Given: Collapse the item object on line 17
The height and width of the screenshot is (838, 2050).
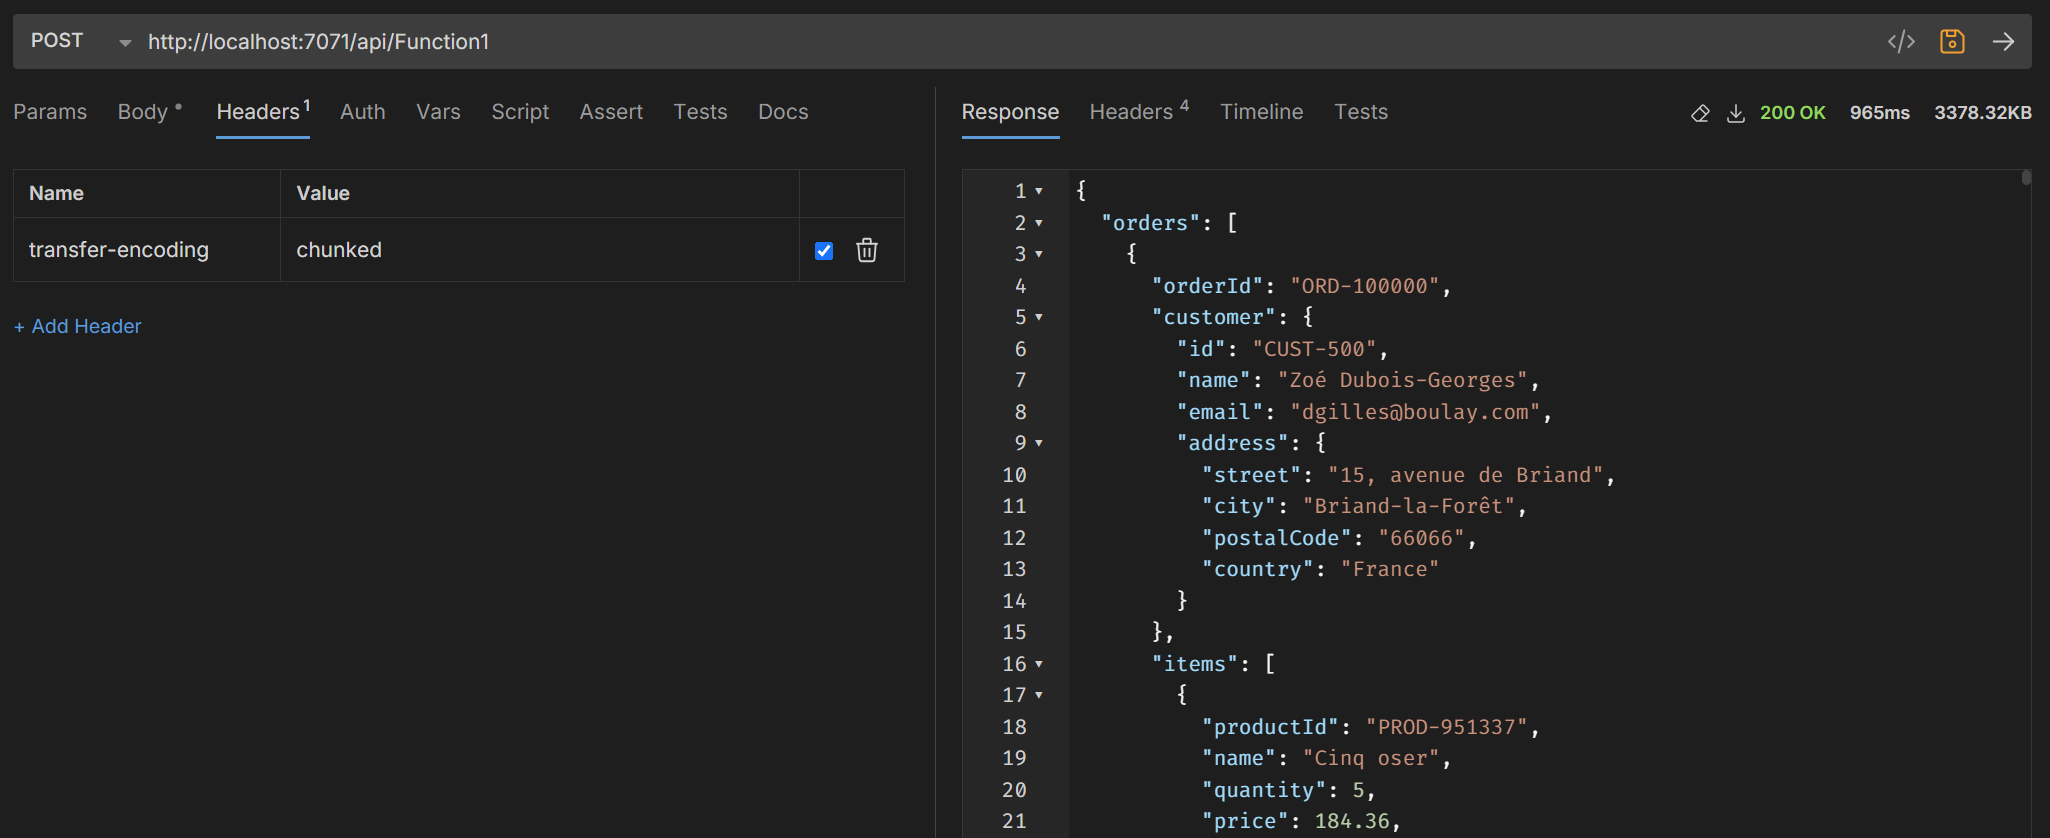Looking at the screenshot, I should pyautogui.click(x=1039, y=695).
